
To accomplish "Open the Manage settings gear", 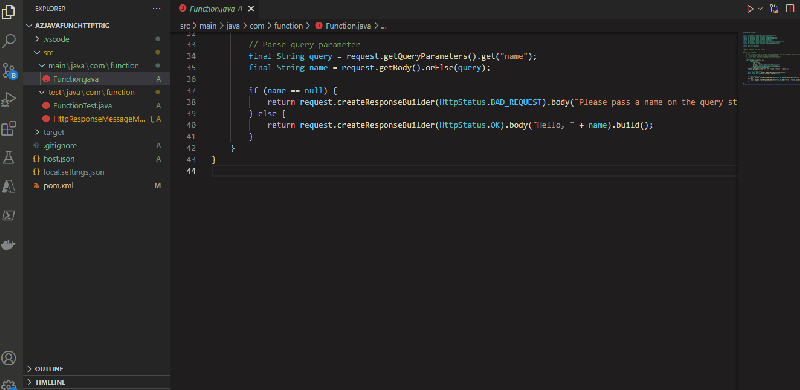I will [9, 384].
